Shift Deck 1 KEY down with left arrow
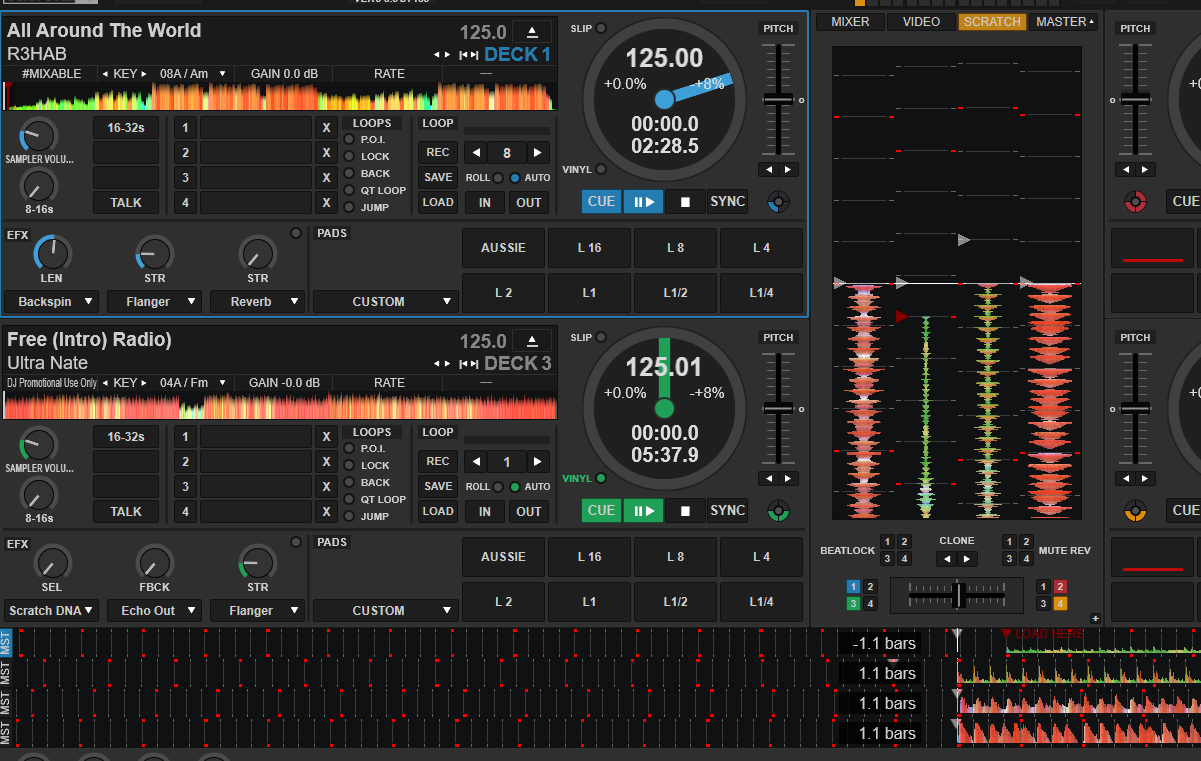The width and height of the screenshot is (1201, 761). pyautogui.click(x=105, y=74)
